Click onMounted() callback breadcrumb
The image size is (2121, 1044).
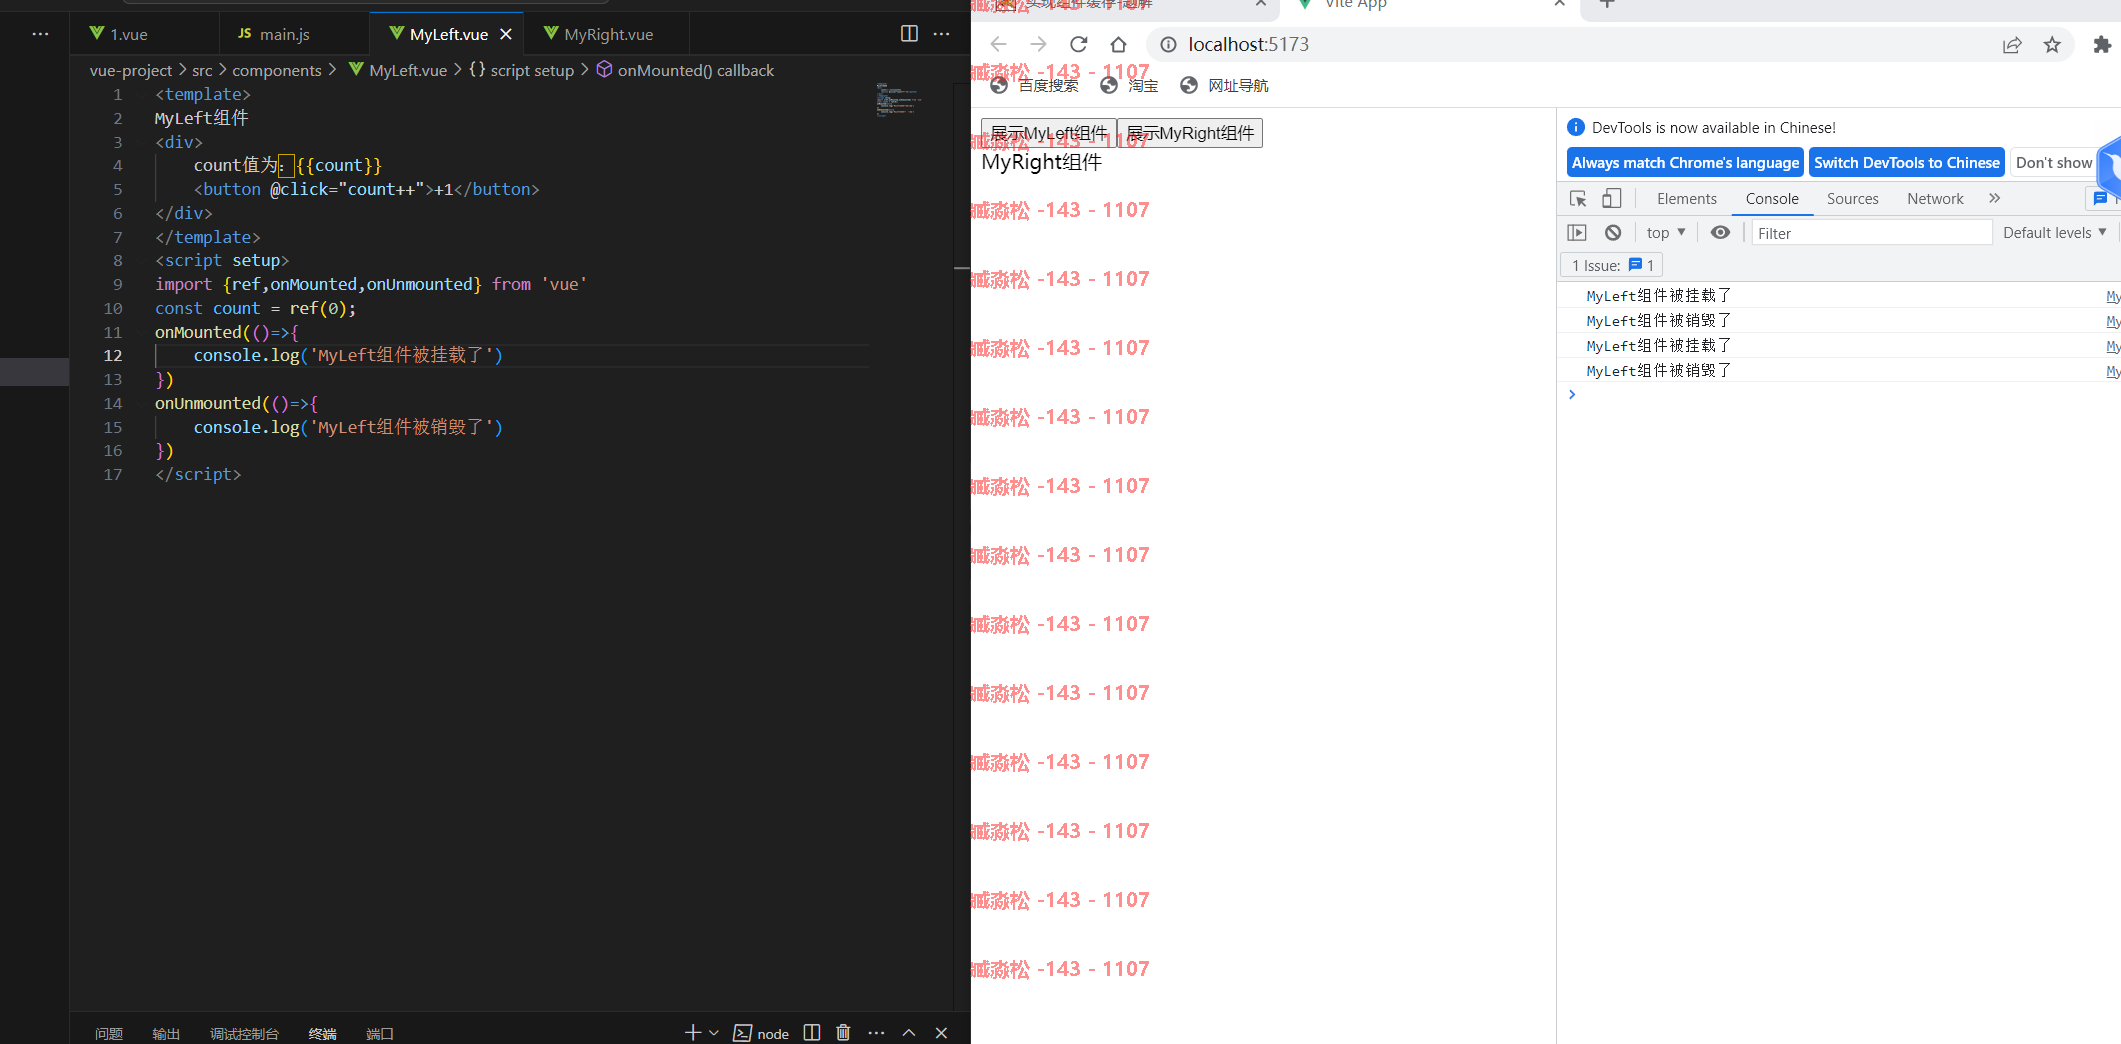pos(685,70)
